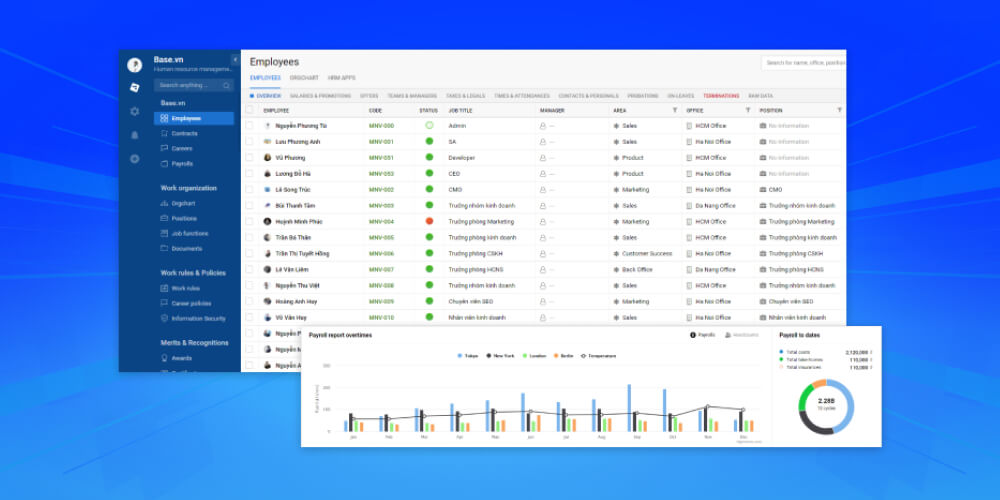This screenshot has height=500, width=1000.
Task: Click the user avatar at top left
Action: pyautogui.click(x=134, y=65)
